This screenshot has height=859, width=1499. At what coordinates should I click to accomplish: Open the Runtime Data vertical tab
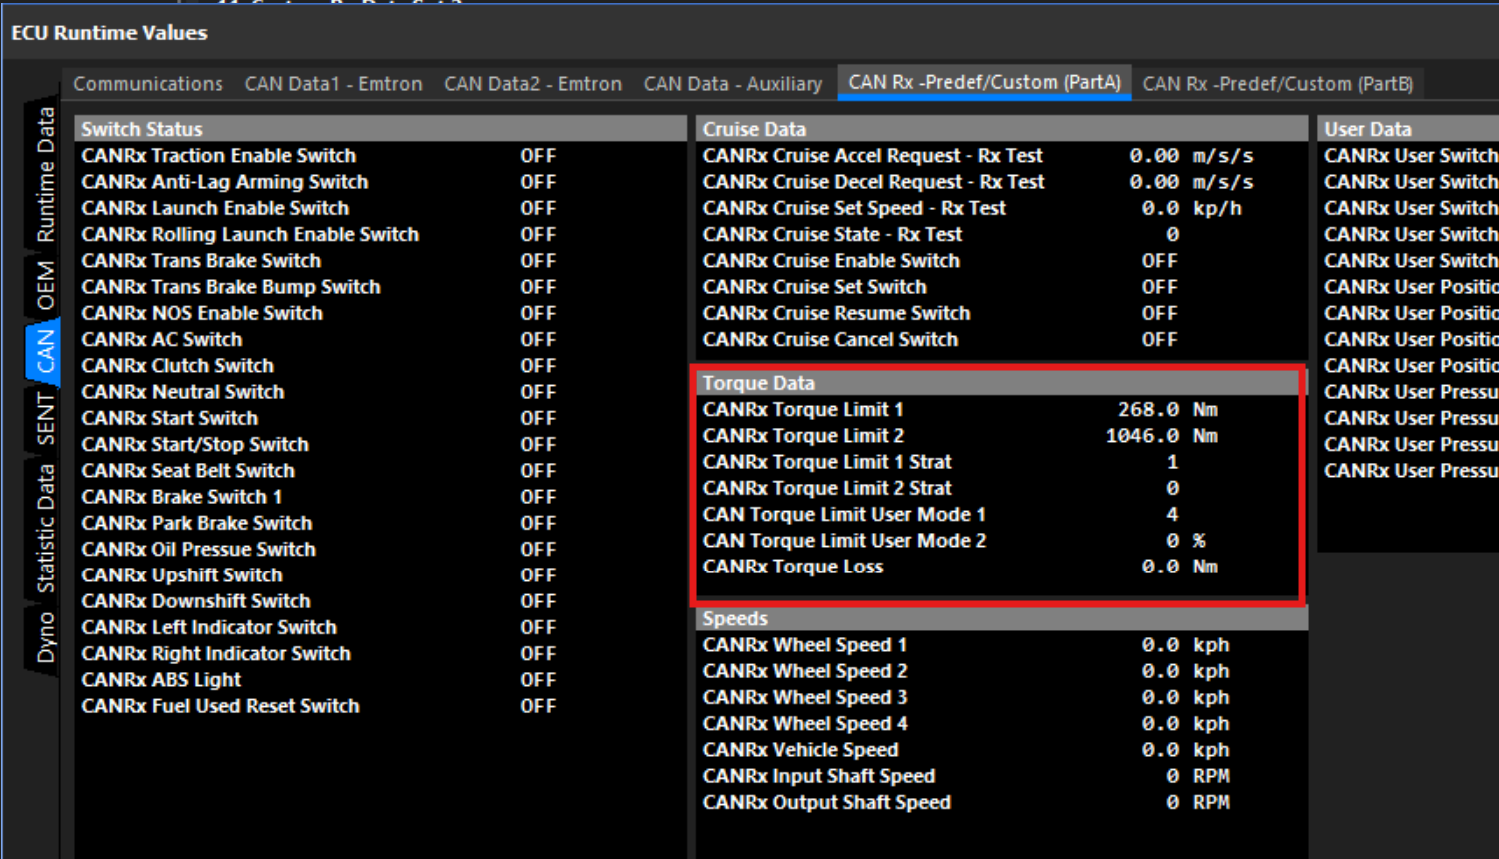(45, 175)
